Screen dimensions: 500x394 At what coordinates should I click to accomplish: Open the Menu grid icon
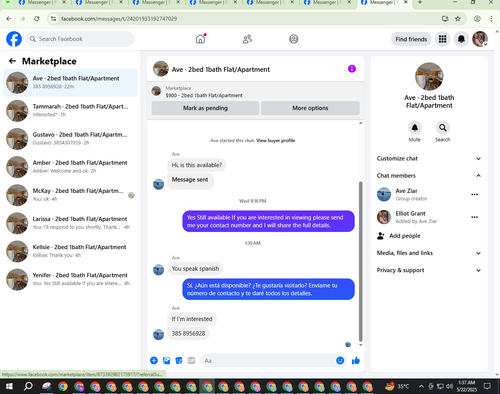pyautogui.click(x=442, y=39)
